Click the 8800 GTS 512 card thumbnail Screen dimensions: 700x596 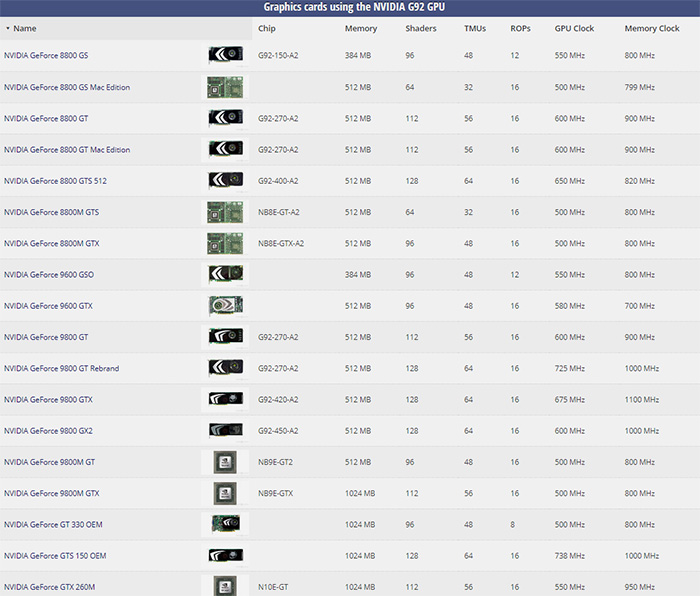[x=226, y=180]
